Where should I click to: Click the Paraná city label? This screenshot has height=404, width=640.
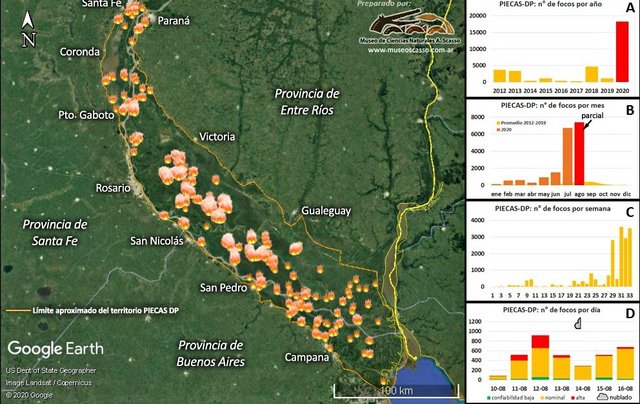click(x=174, y=21)
